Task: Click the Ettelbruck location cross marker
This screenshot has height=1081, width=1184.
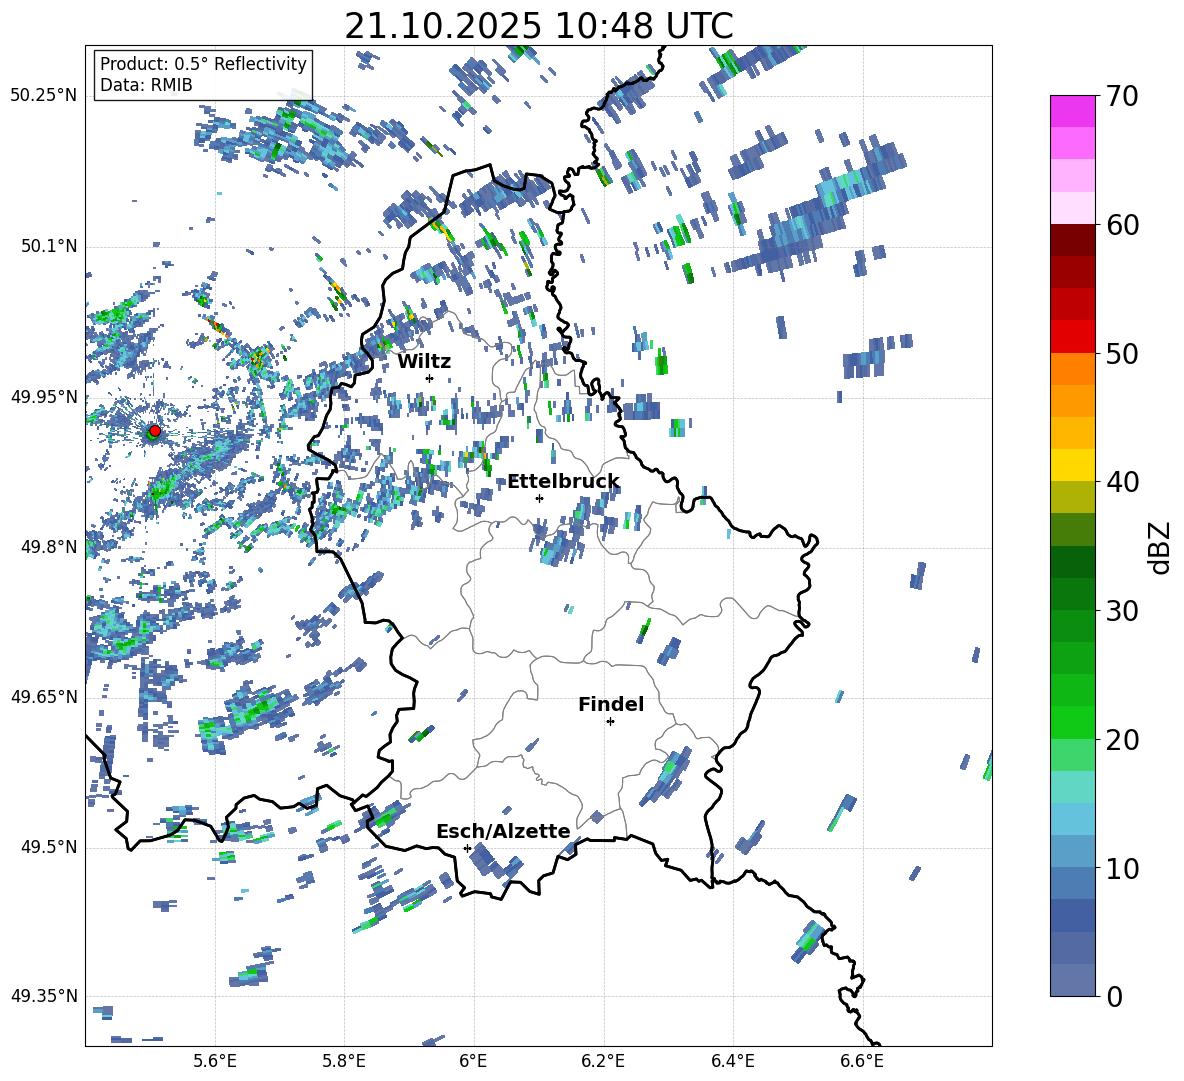Action: (539, 498)
